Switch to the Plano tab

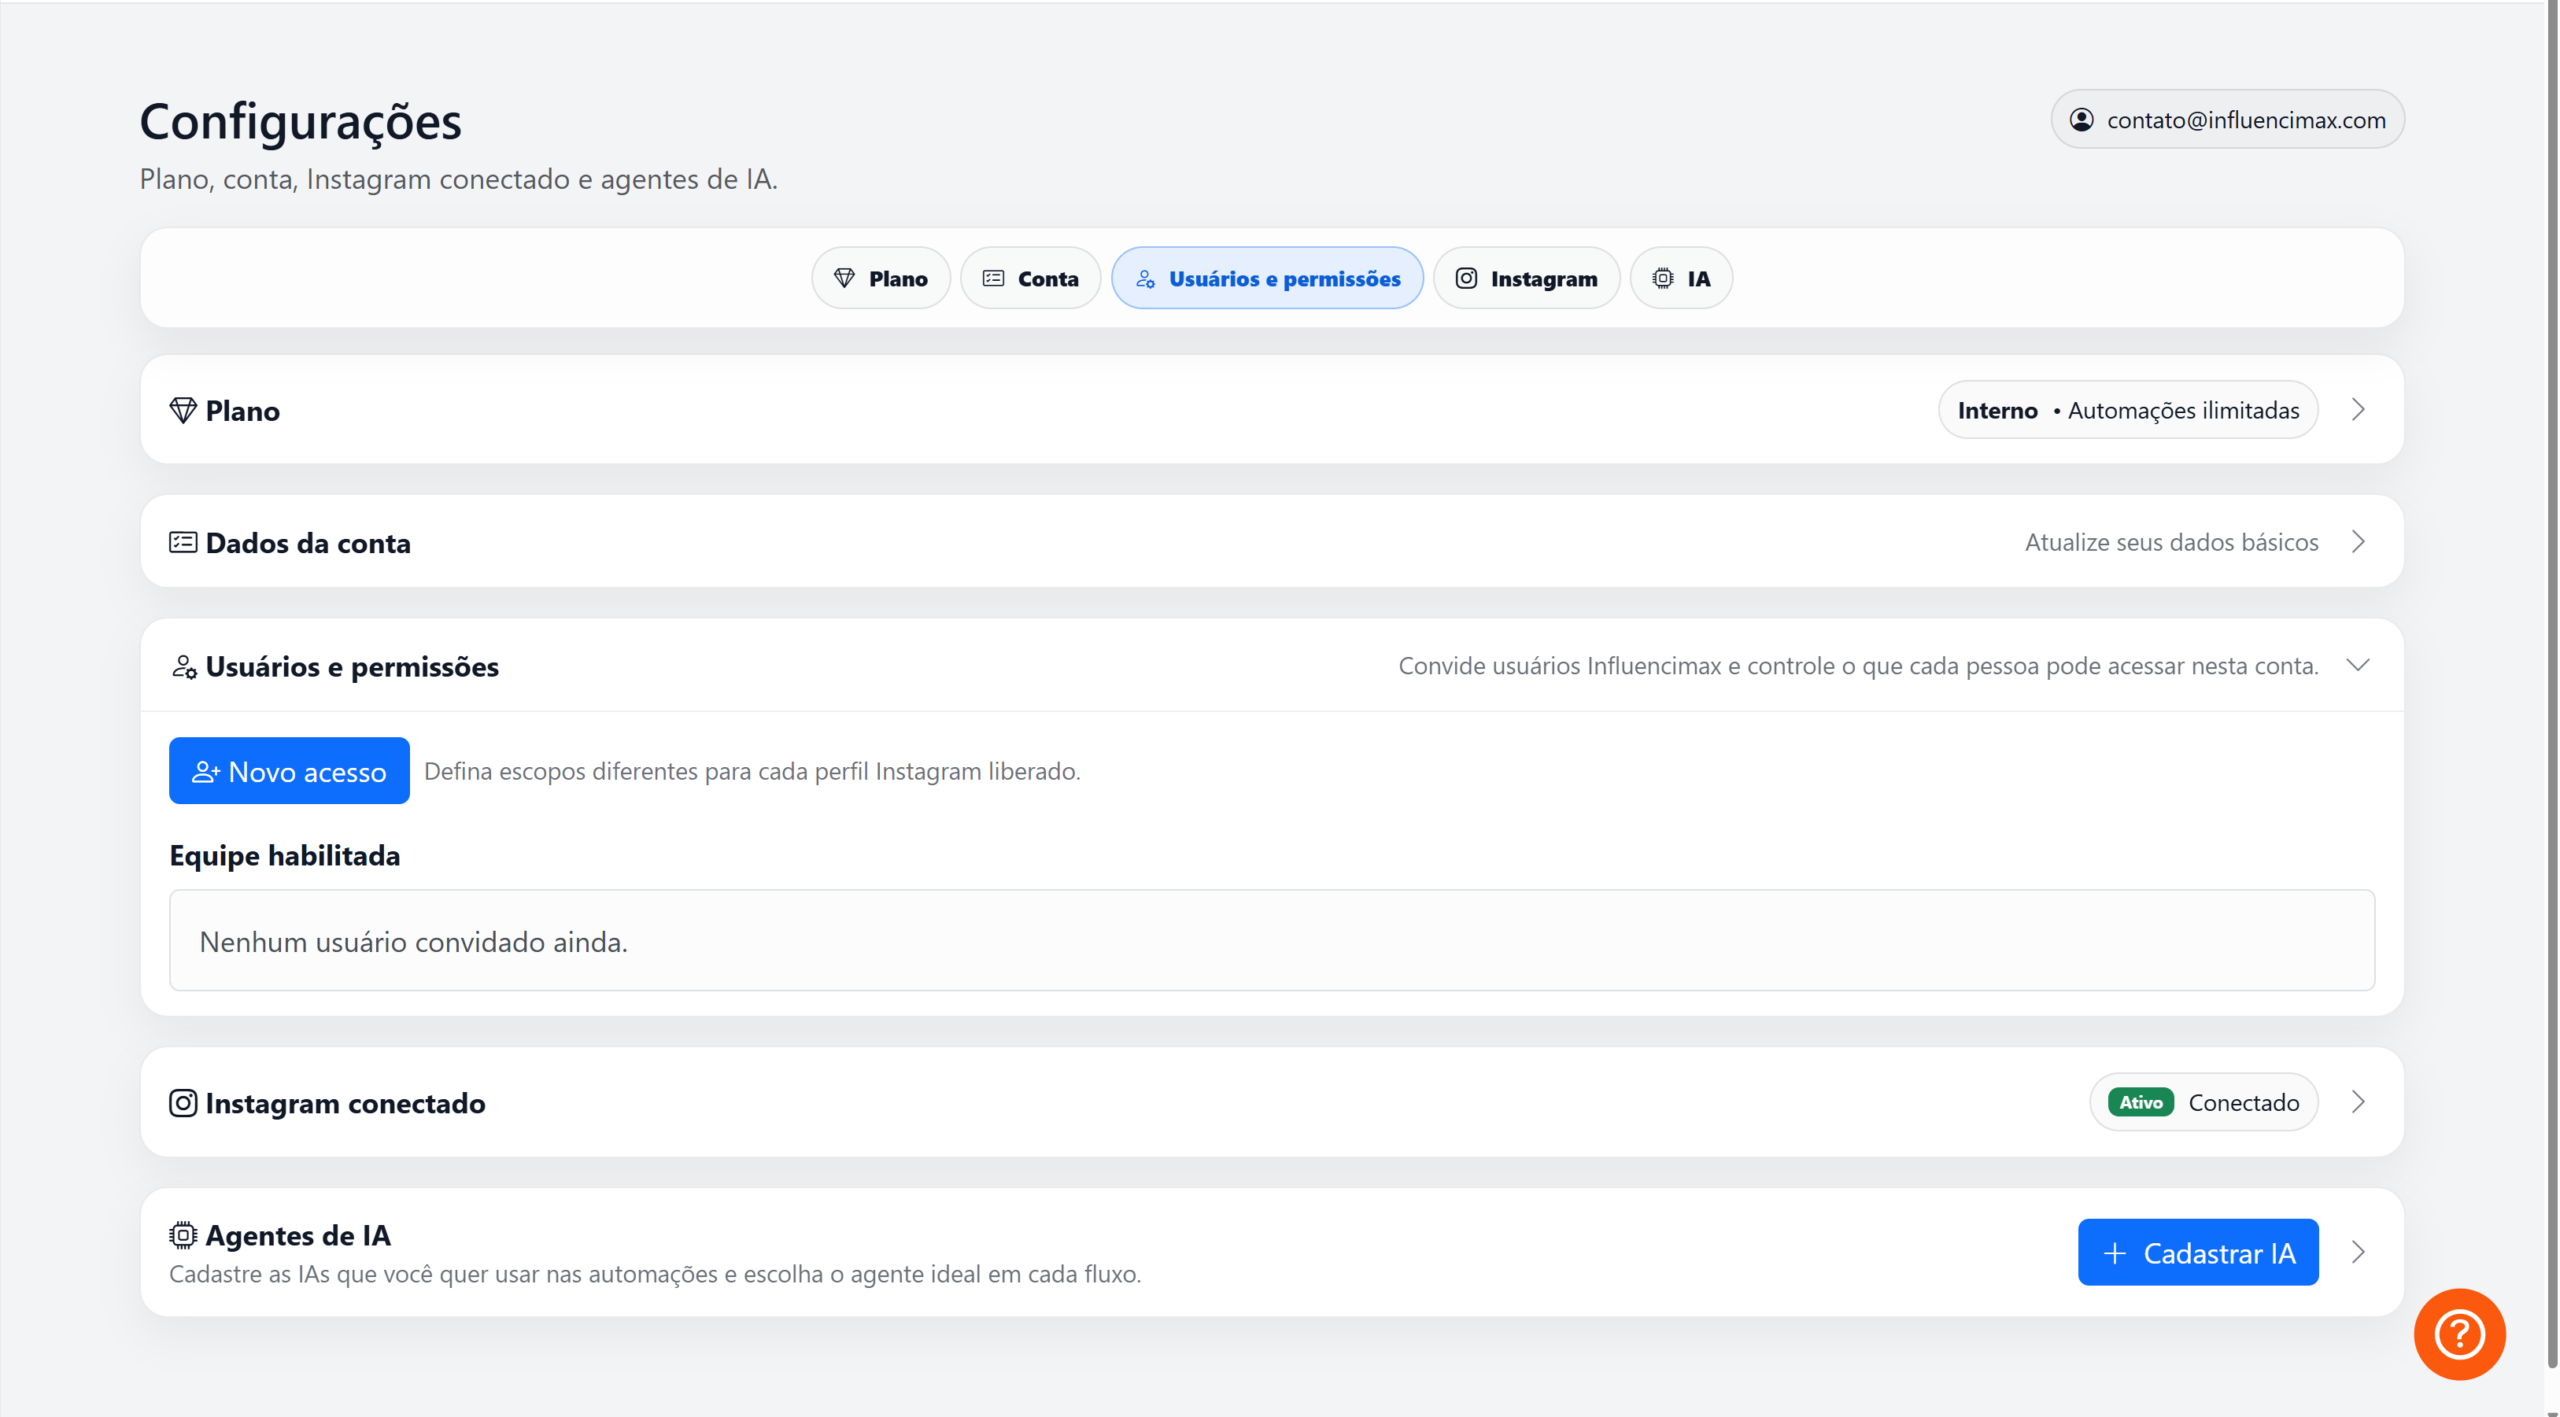pyautogui.click(x=881, y=278)
